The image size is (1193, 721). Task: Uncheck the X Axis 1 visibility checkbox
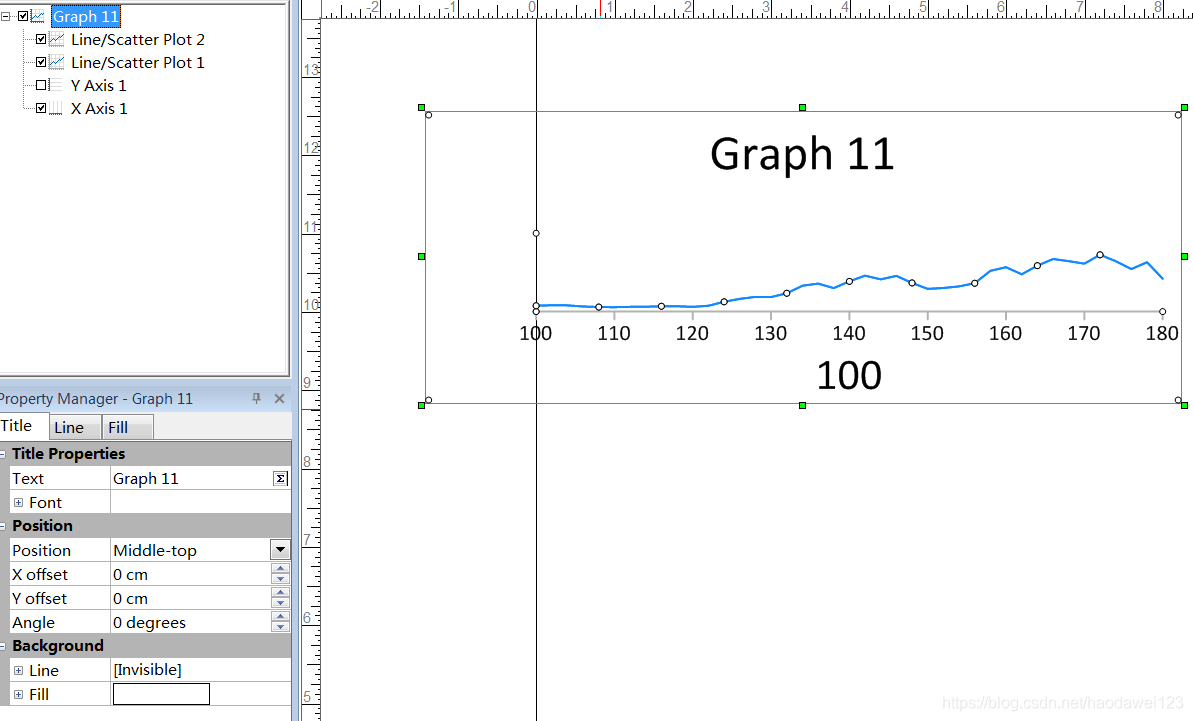(x=41, y=108)
